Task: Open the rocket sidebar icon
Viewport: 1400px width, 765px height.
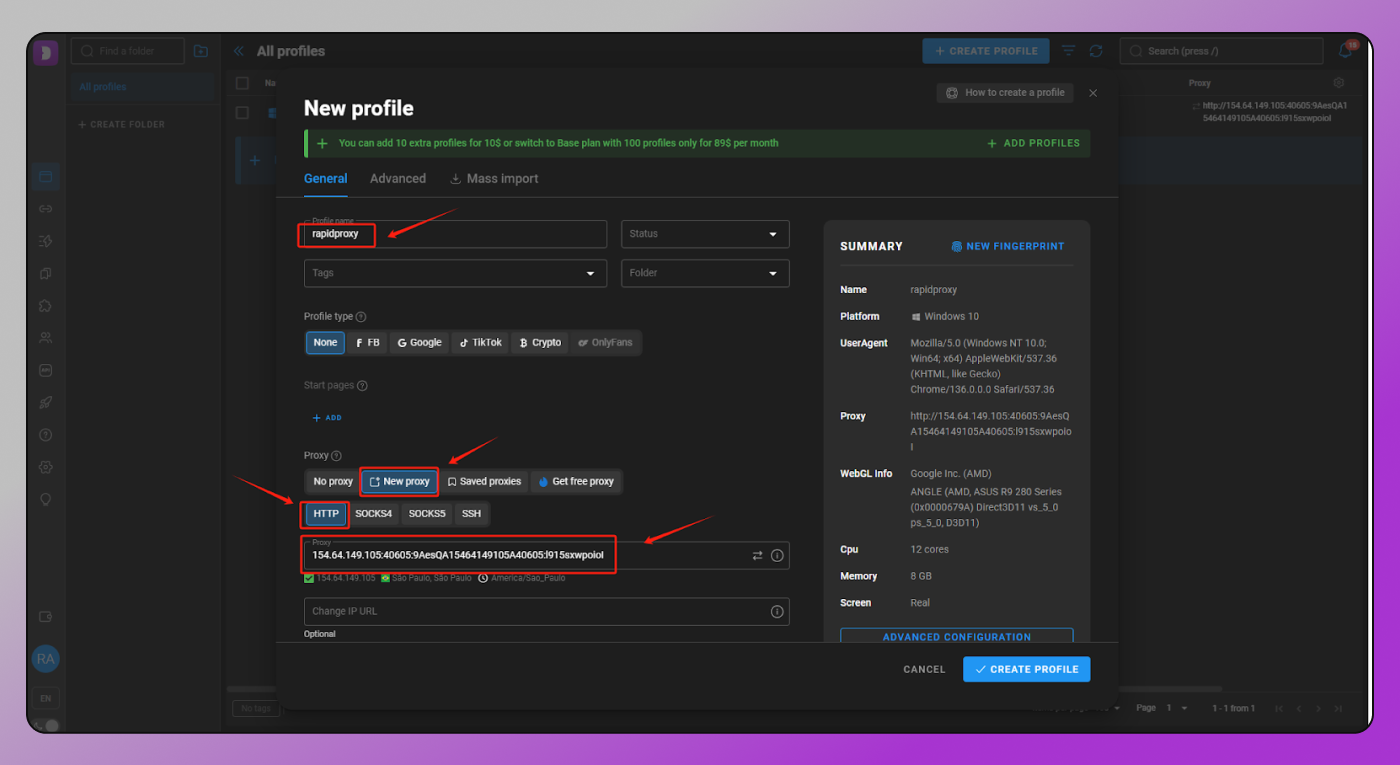Action: [x=45, y=402]
